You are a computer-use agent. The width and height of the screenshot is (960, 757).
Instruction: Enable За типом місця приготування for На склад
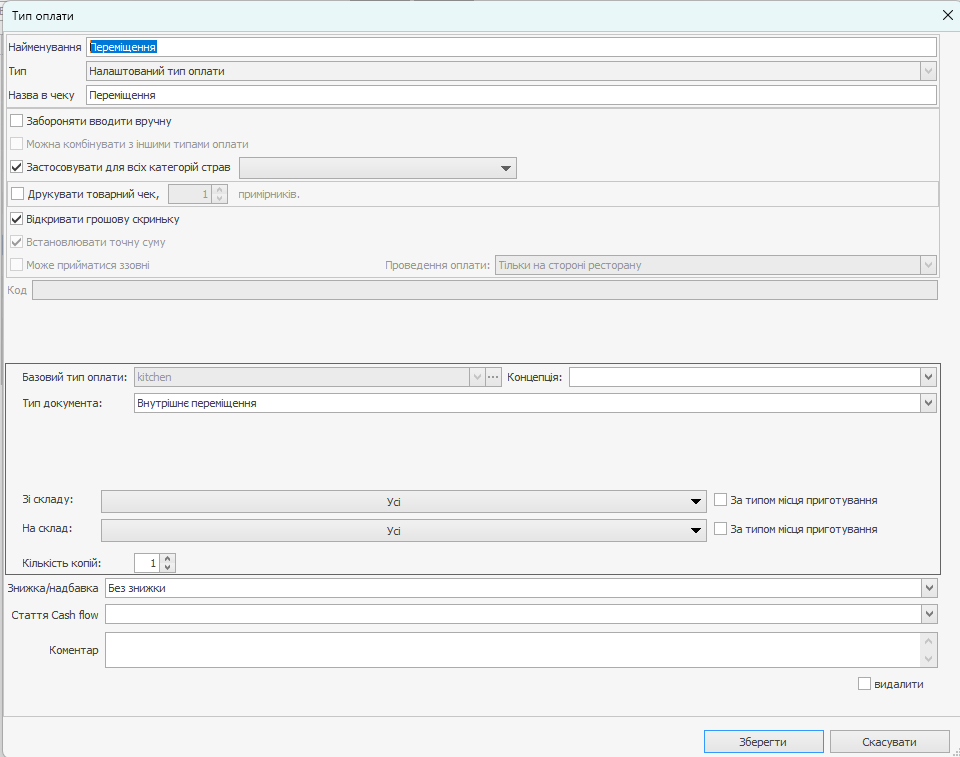tap(721, 529)
